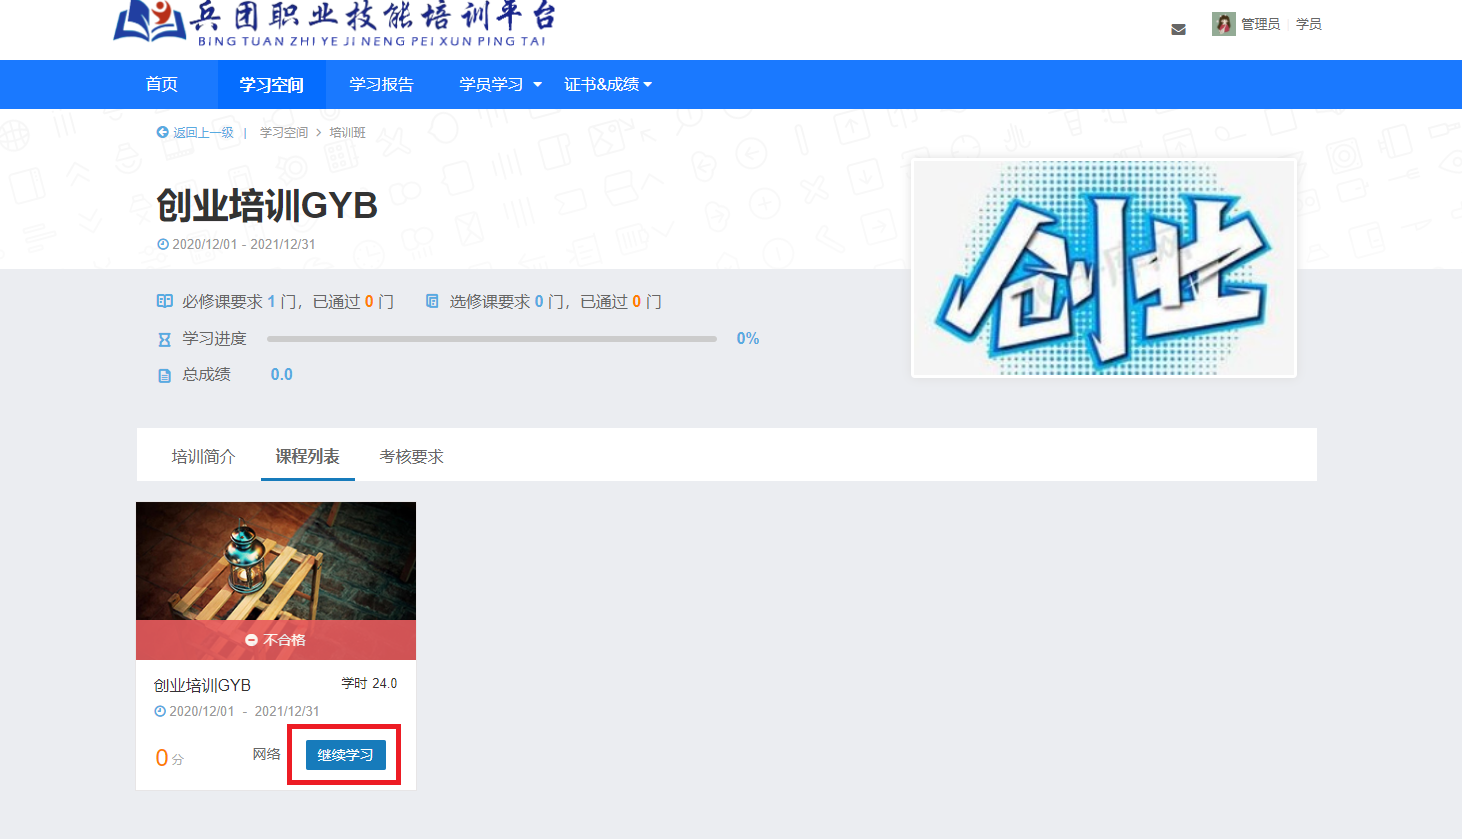Screen dimensions: 1462x839
Task: Click the 学习空间 breadcrumb link
Action: pos(284,133)
